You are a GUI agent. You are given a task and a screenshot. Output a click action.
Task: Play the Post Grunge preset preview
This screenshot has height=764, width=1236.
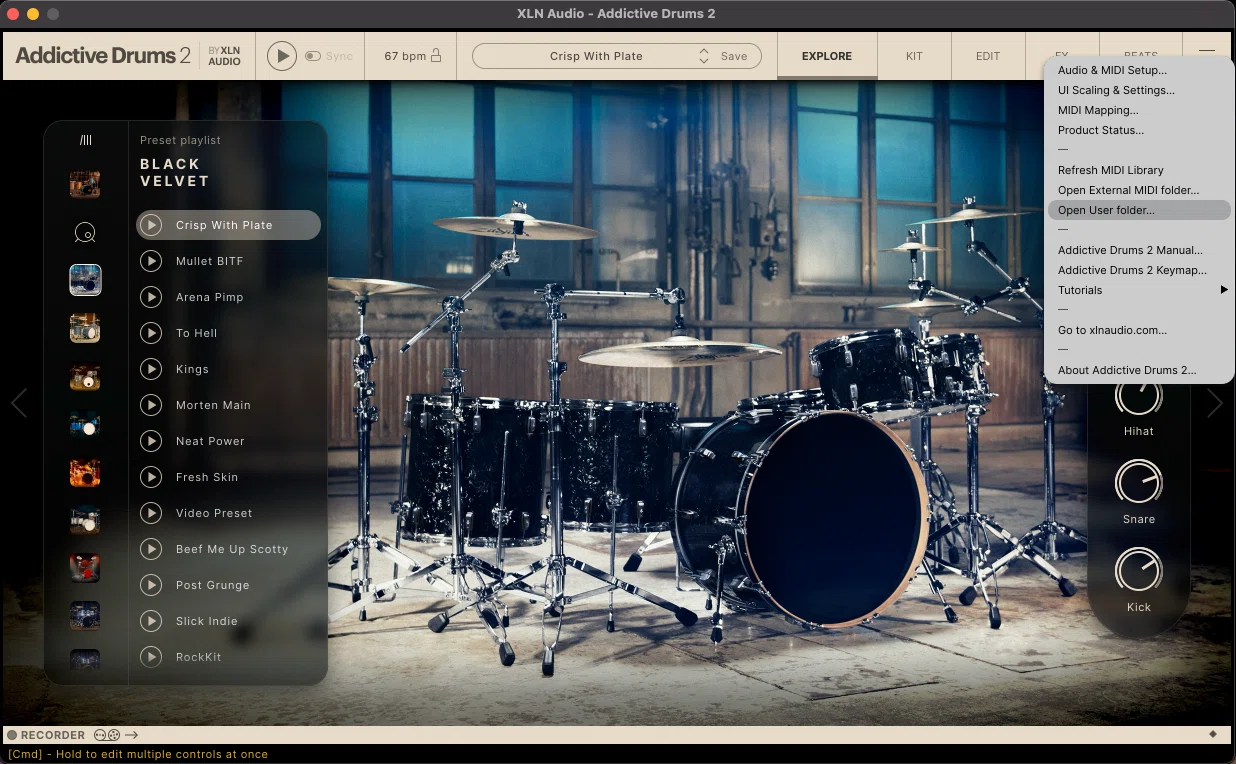point(151,585)
